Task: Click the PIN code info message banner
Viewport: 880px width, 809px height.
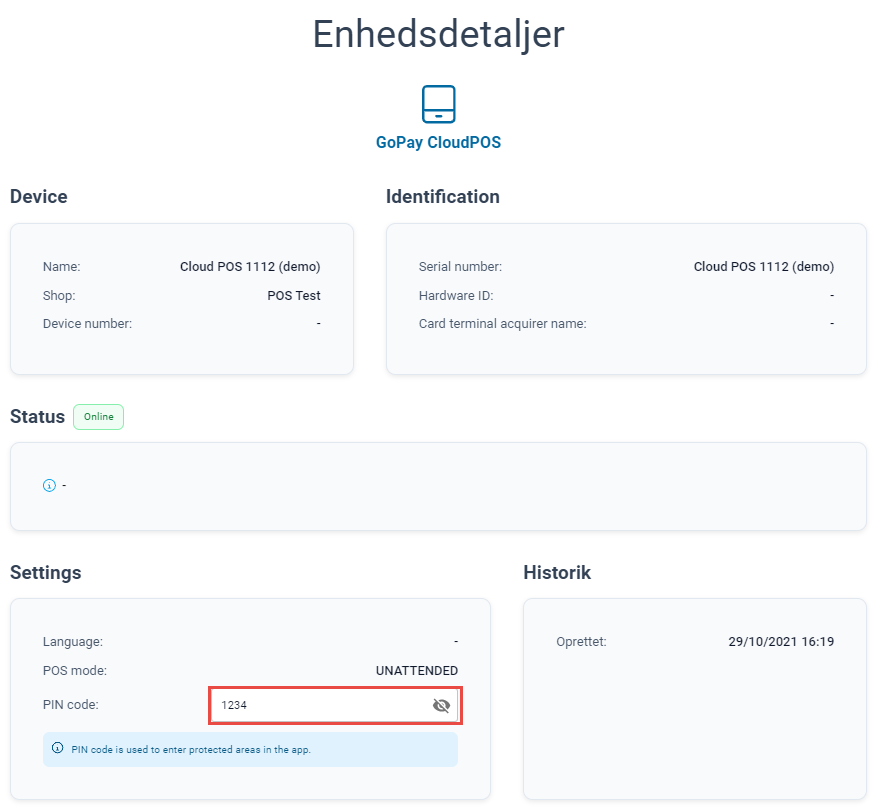Action: pyautogui.click(x=250, y=749)
